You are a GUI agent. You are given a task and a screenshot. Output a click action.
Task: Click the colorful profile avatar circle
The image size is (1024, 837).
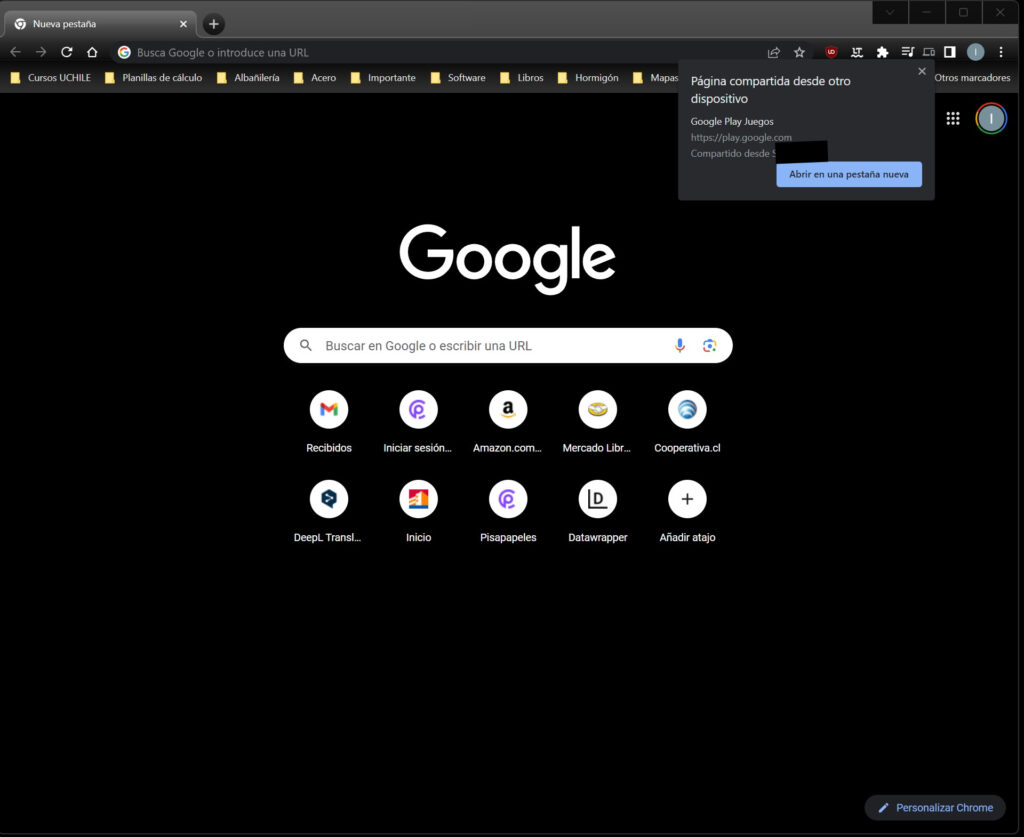(990, 118)
